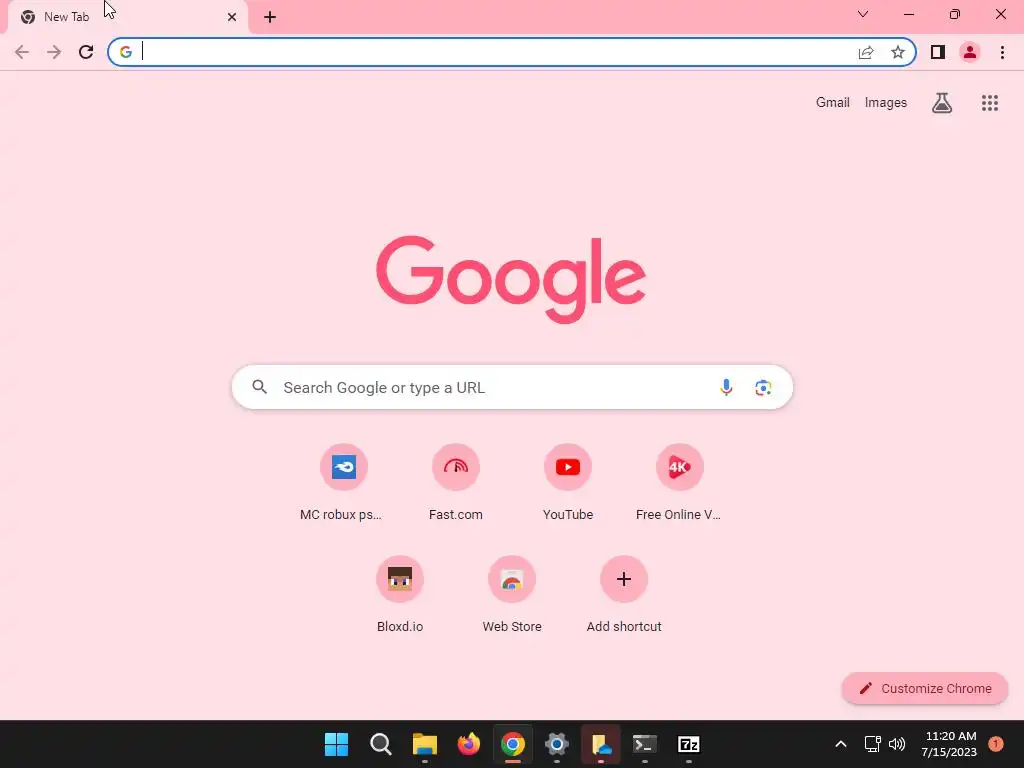Viewport: 1024px width, 768px height.
Task: Close the New Tab tab
Action: 232,17
